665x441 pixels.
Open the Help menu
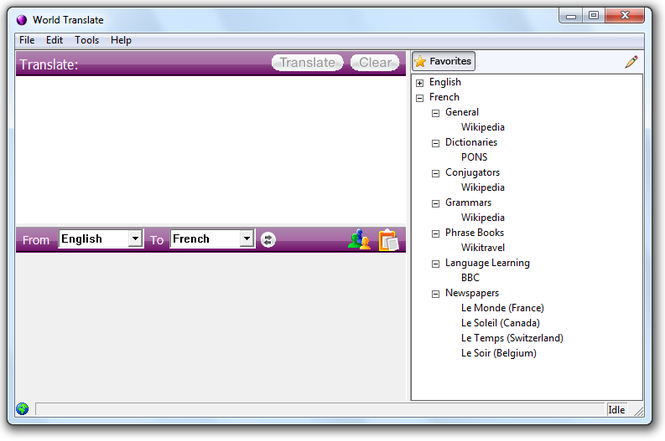tap(121, 40)
